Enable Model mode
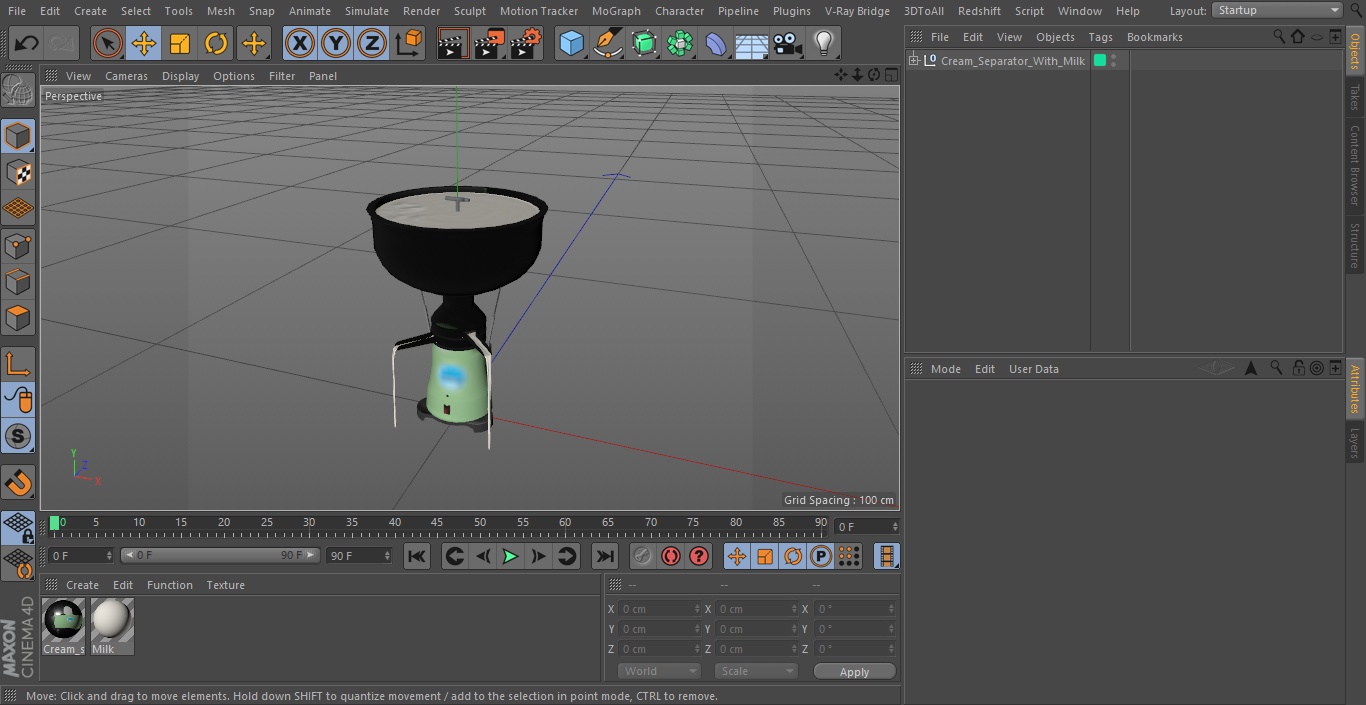 click(x=18, y=136)
